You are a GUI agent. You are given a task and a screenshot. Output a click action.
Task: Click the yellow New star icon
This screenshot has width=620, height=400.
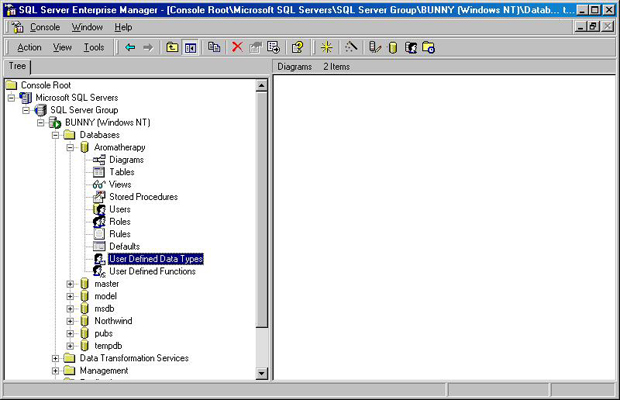pos(327,47)
